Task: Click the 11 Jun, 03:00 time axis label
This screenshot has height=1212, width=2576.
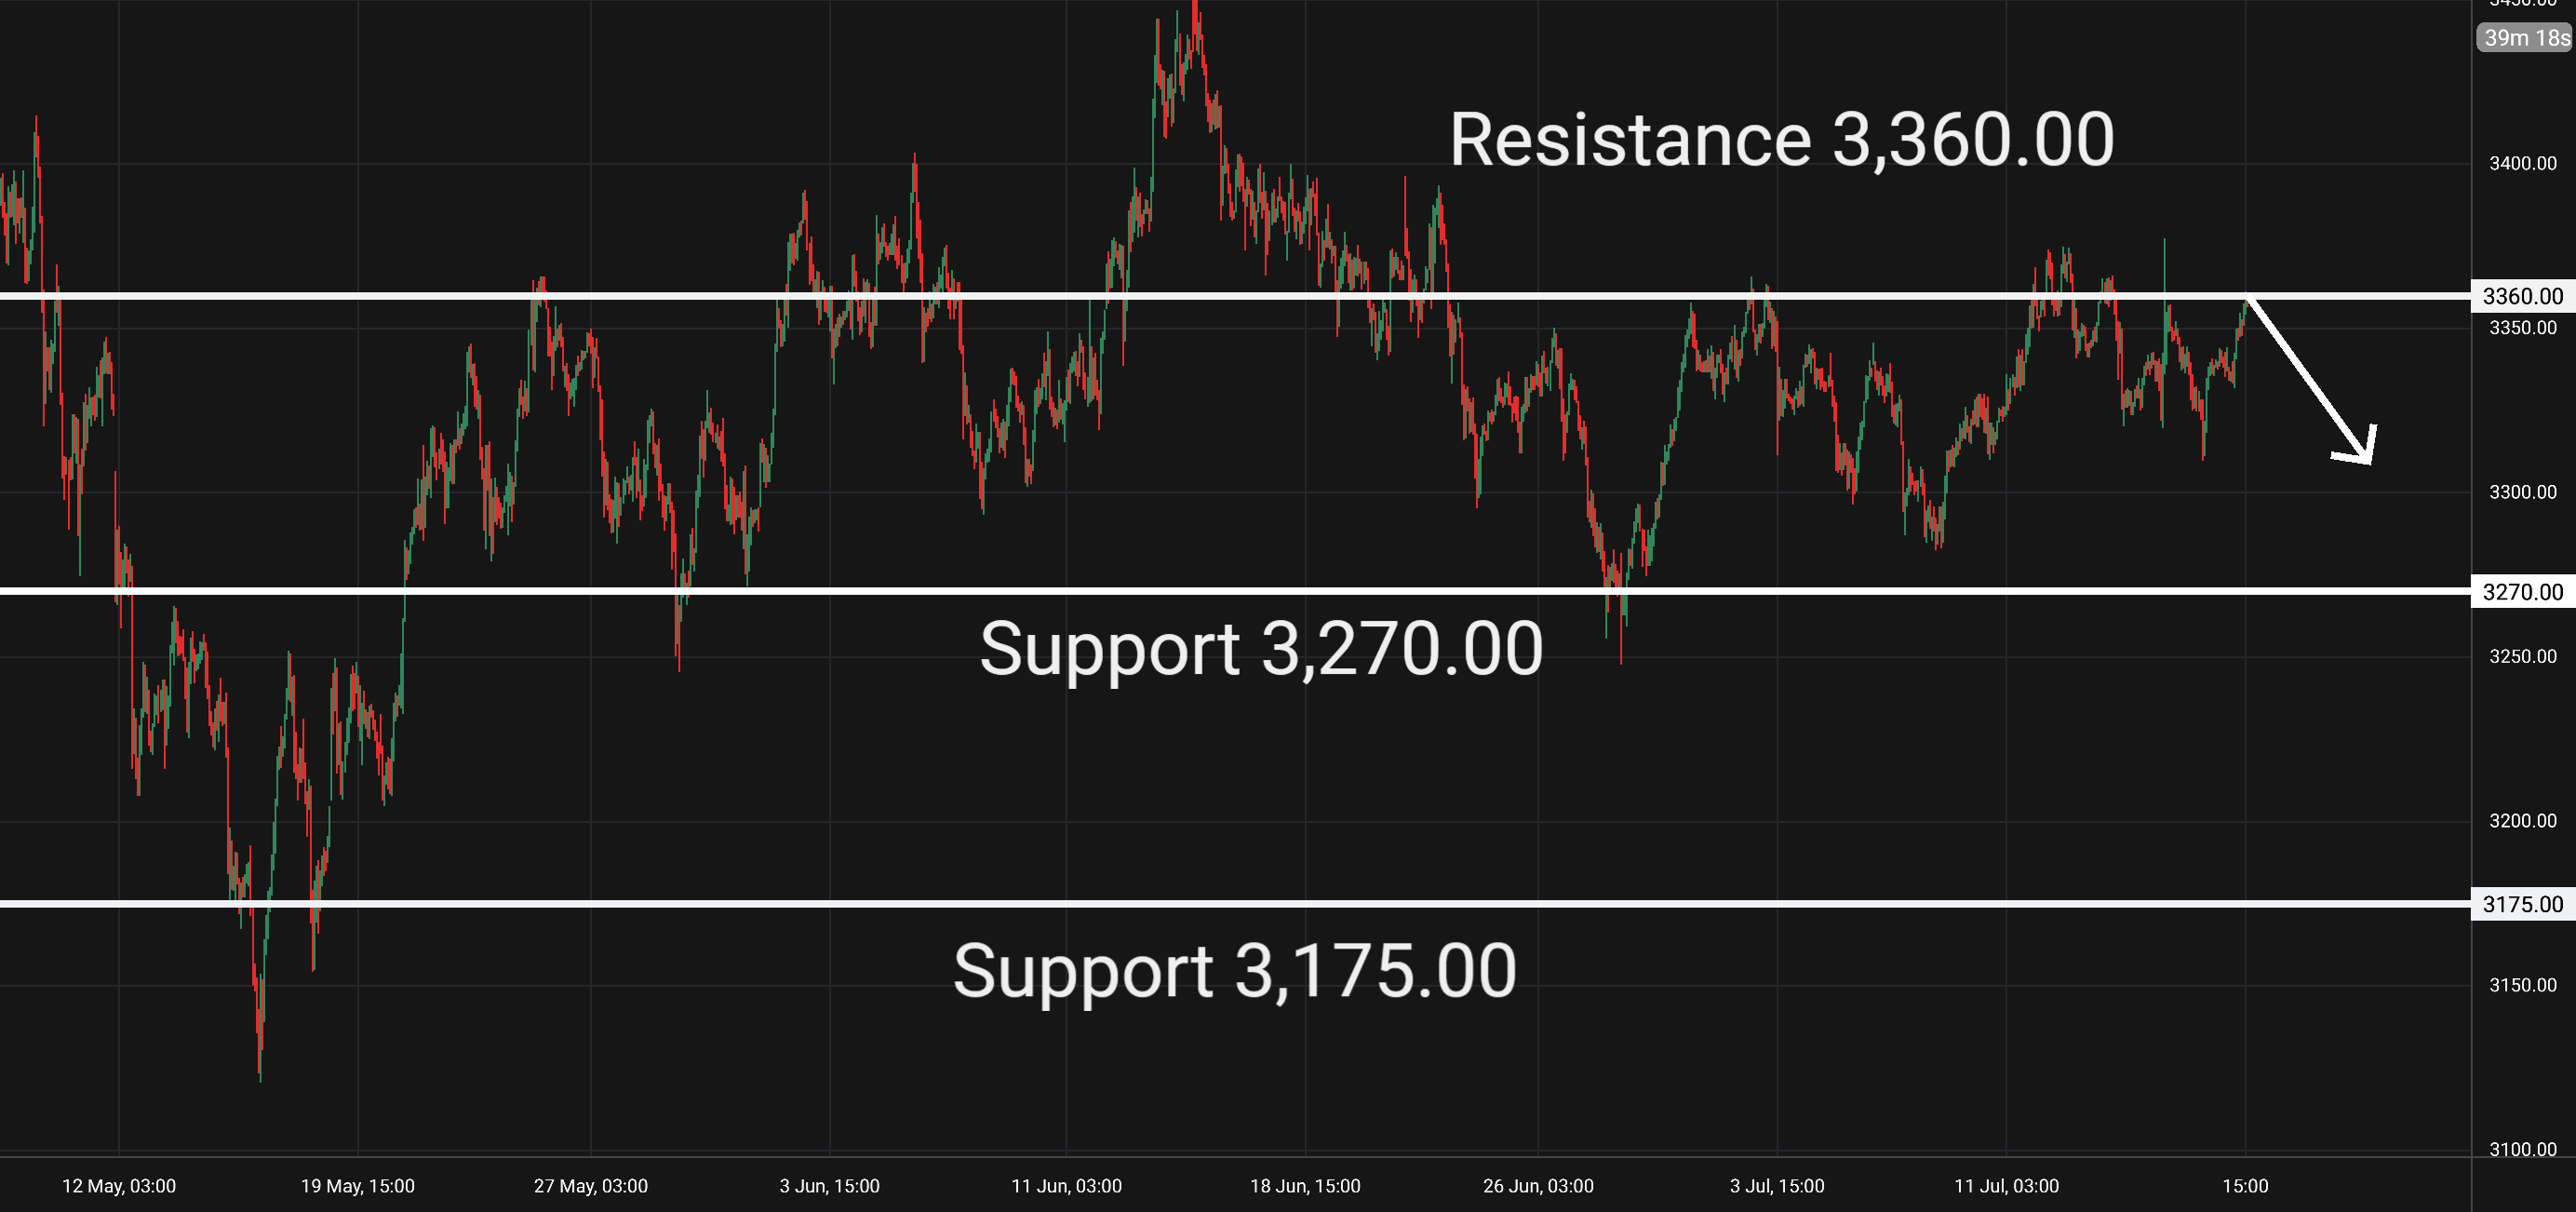Action: pos(1067,1186)
